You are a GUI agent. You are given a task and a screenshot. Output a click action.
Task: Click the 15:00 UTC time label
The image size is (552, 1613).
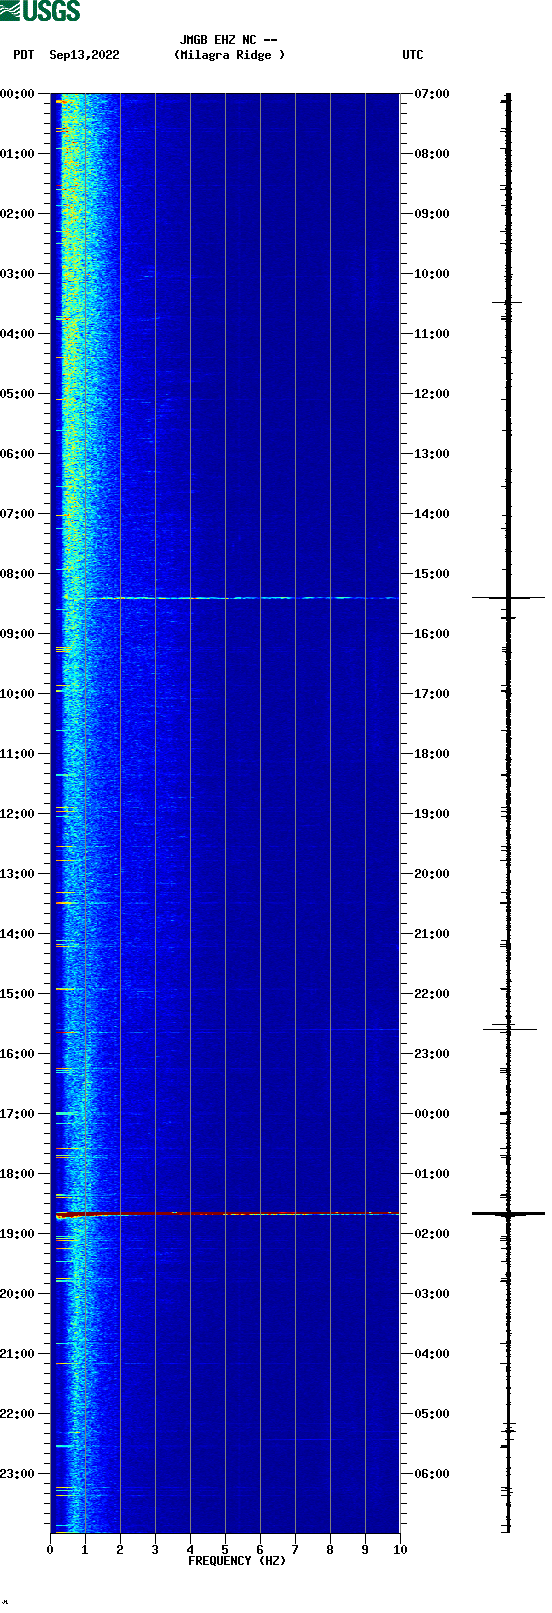[x=432, y=574]
